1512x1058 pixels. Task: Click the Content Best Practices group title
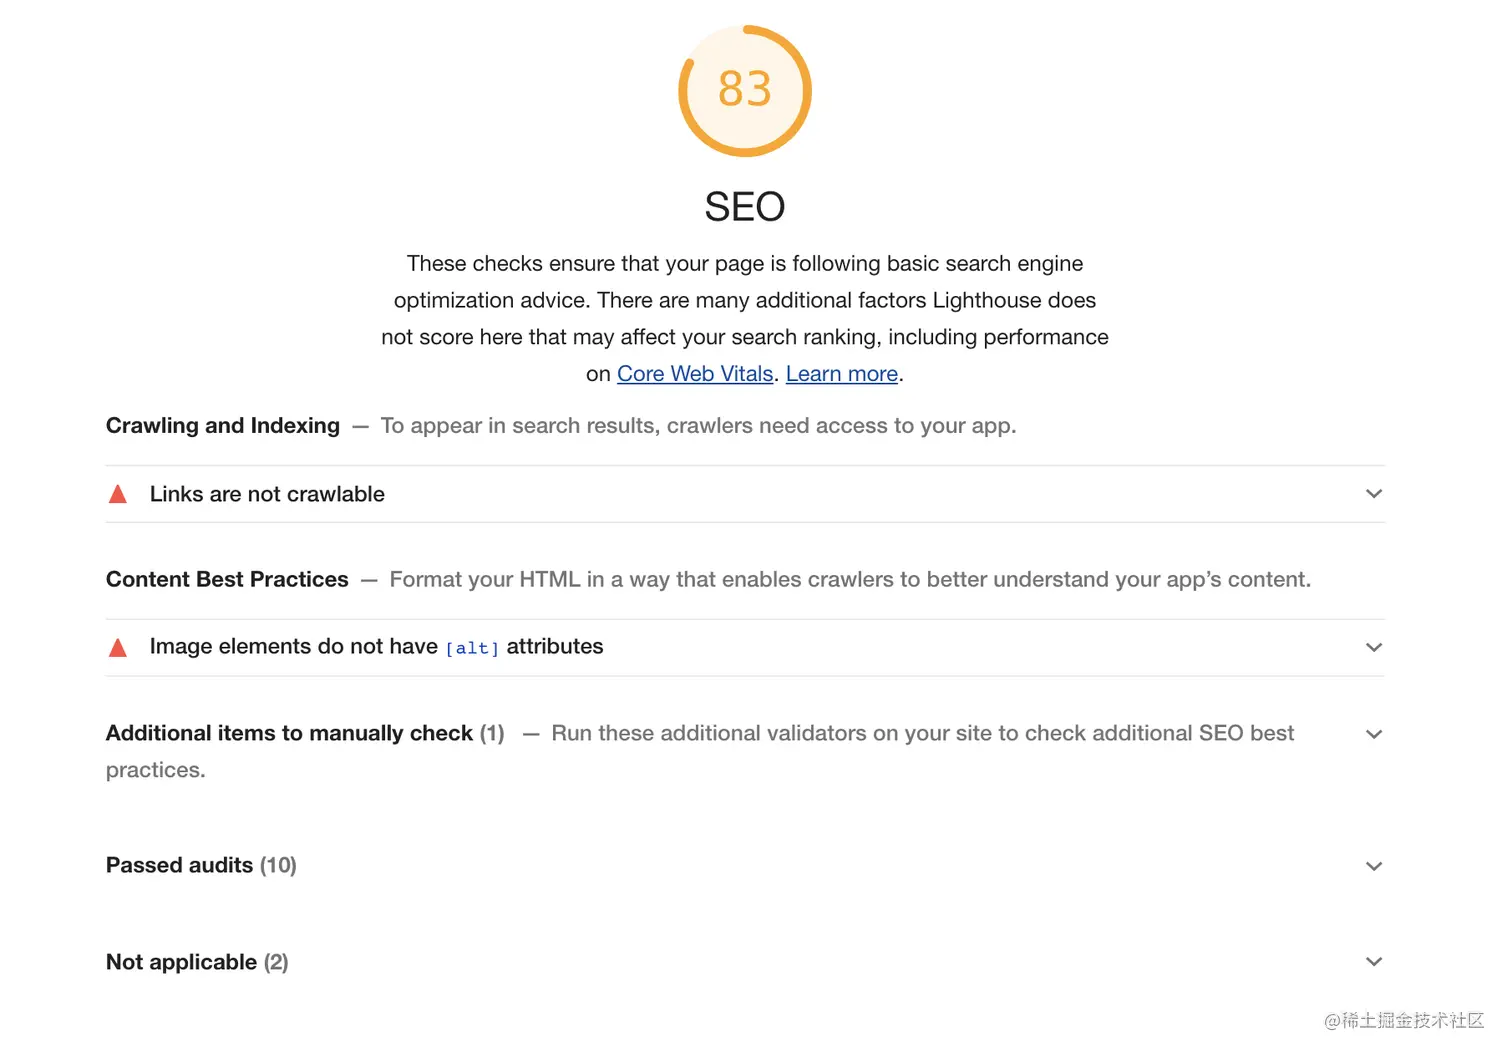pyautogui.click(x=227, y=580)
